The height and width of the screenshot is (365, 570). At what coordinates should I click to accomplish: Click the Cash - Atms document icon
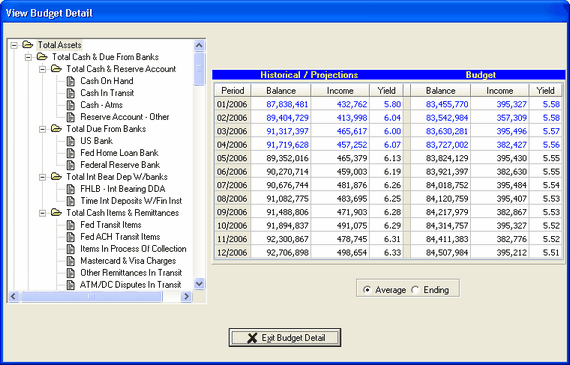click(x=71, y=105)
